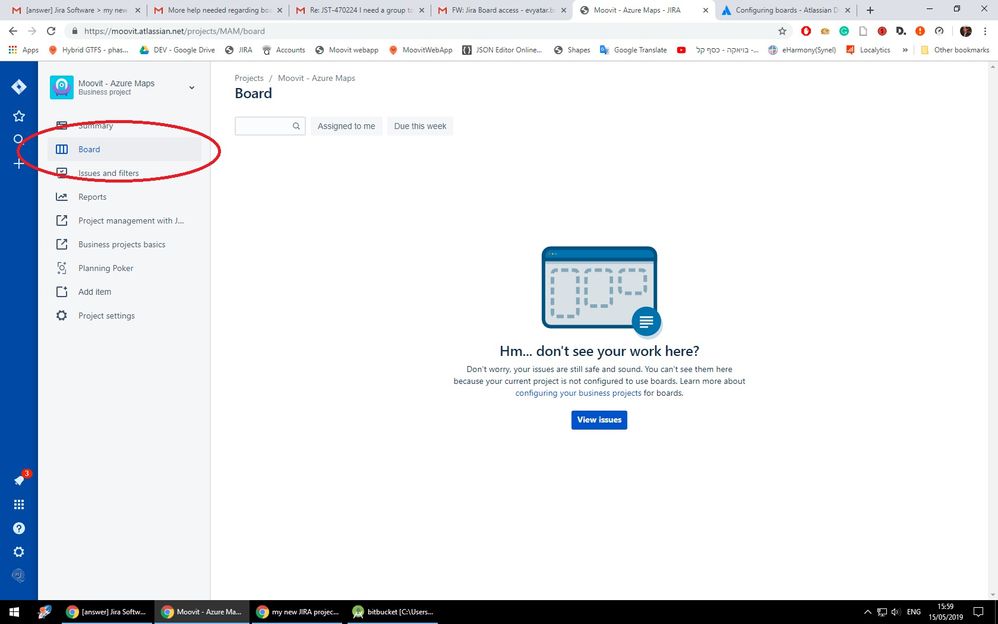
Task: Focus the board search input field
Action: [x=270, y=126]
